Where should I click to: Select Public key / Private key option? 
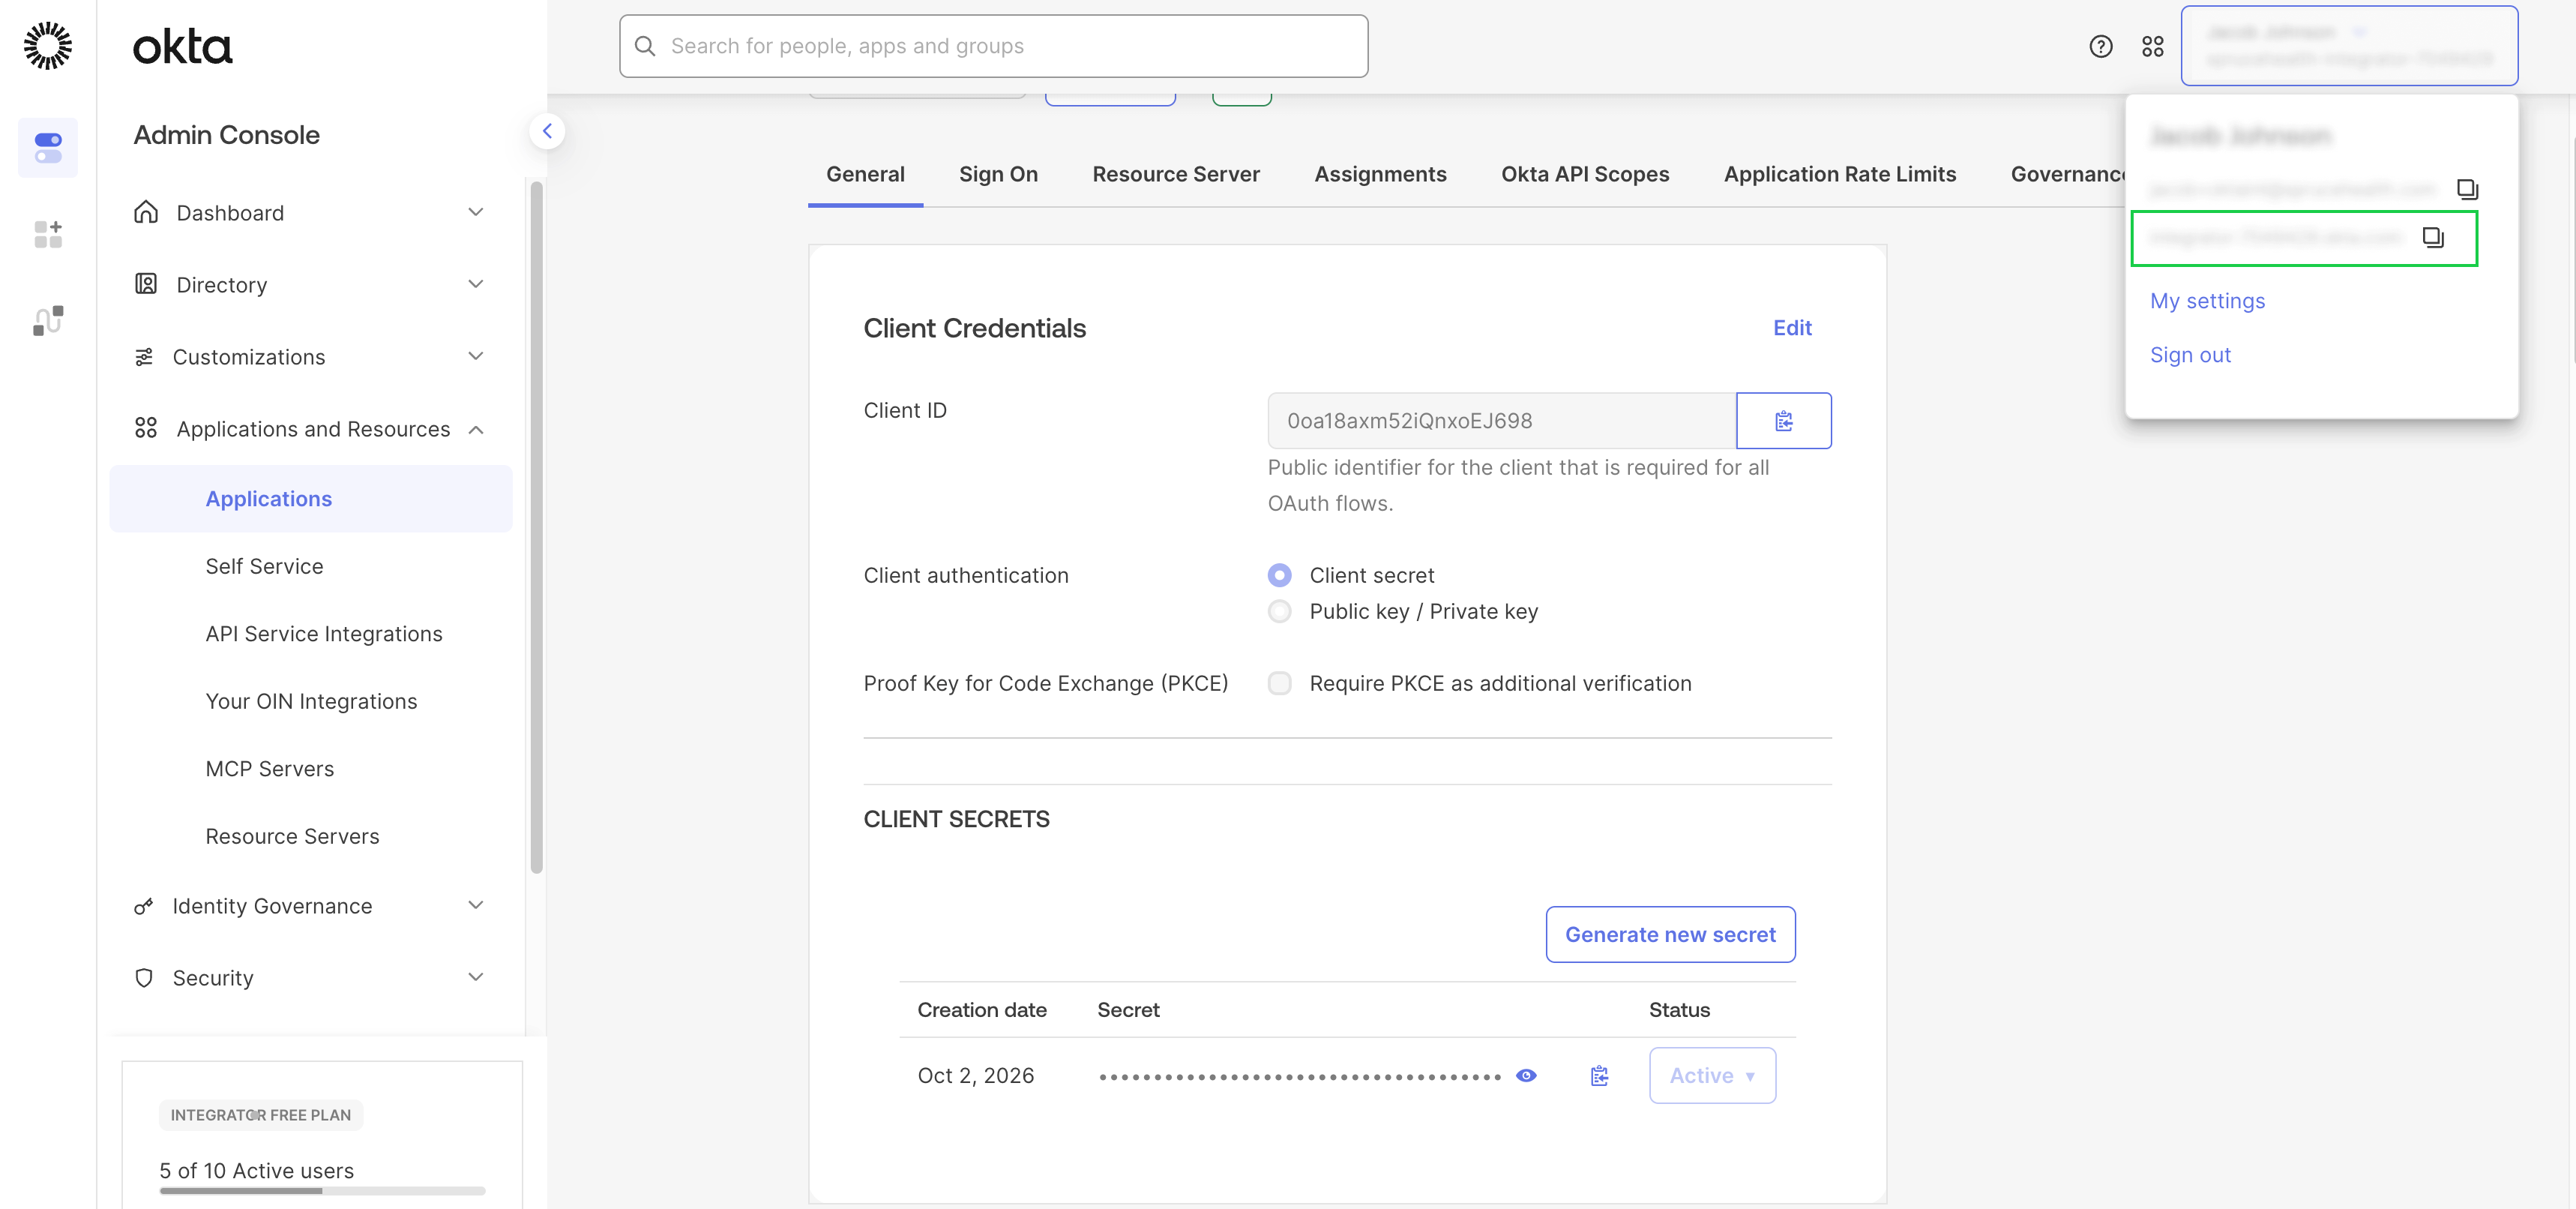pyautogui.click(x=1279, y=611)
